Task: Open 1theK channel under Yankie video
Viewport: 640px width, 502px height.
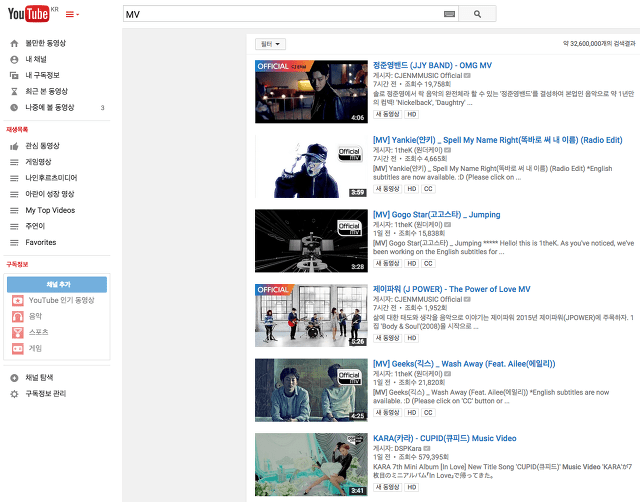Action: pyautogui.click(x=418, y=150)
